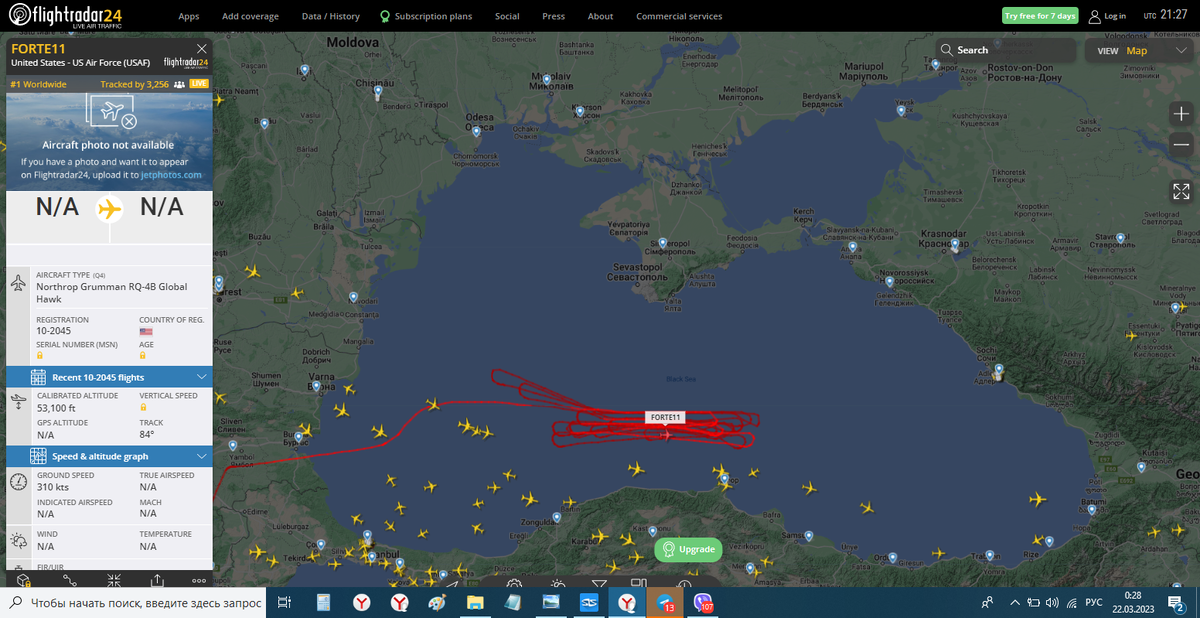
Task: Close the FORTE11 flight details panel
Action: (x=202, y=48)
